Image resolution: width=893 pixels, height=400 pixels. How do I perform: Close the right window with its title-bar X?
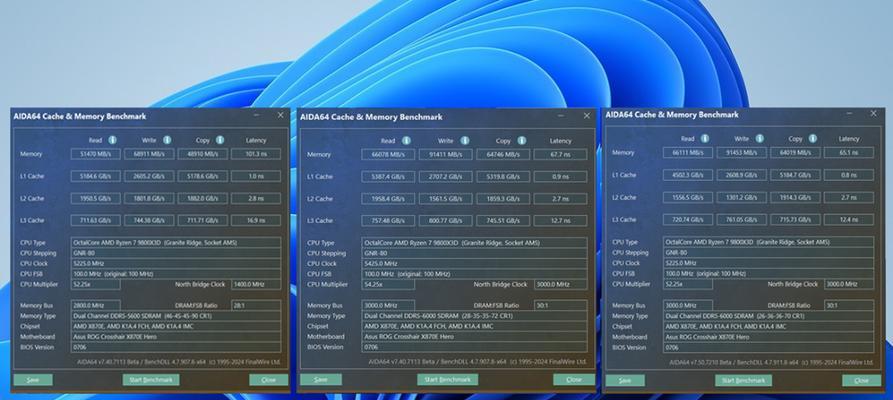[x=874, y=113]
